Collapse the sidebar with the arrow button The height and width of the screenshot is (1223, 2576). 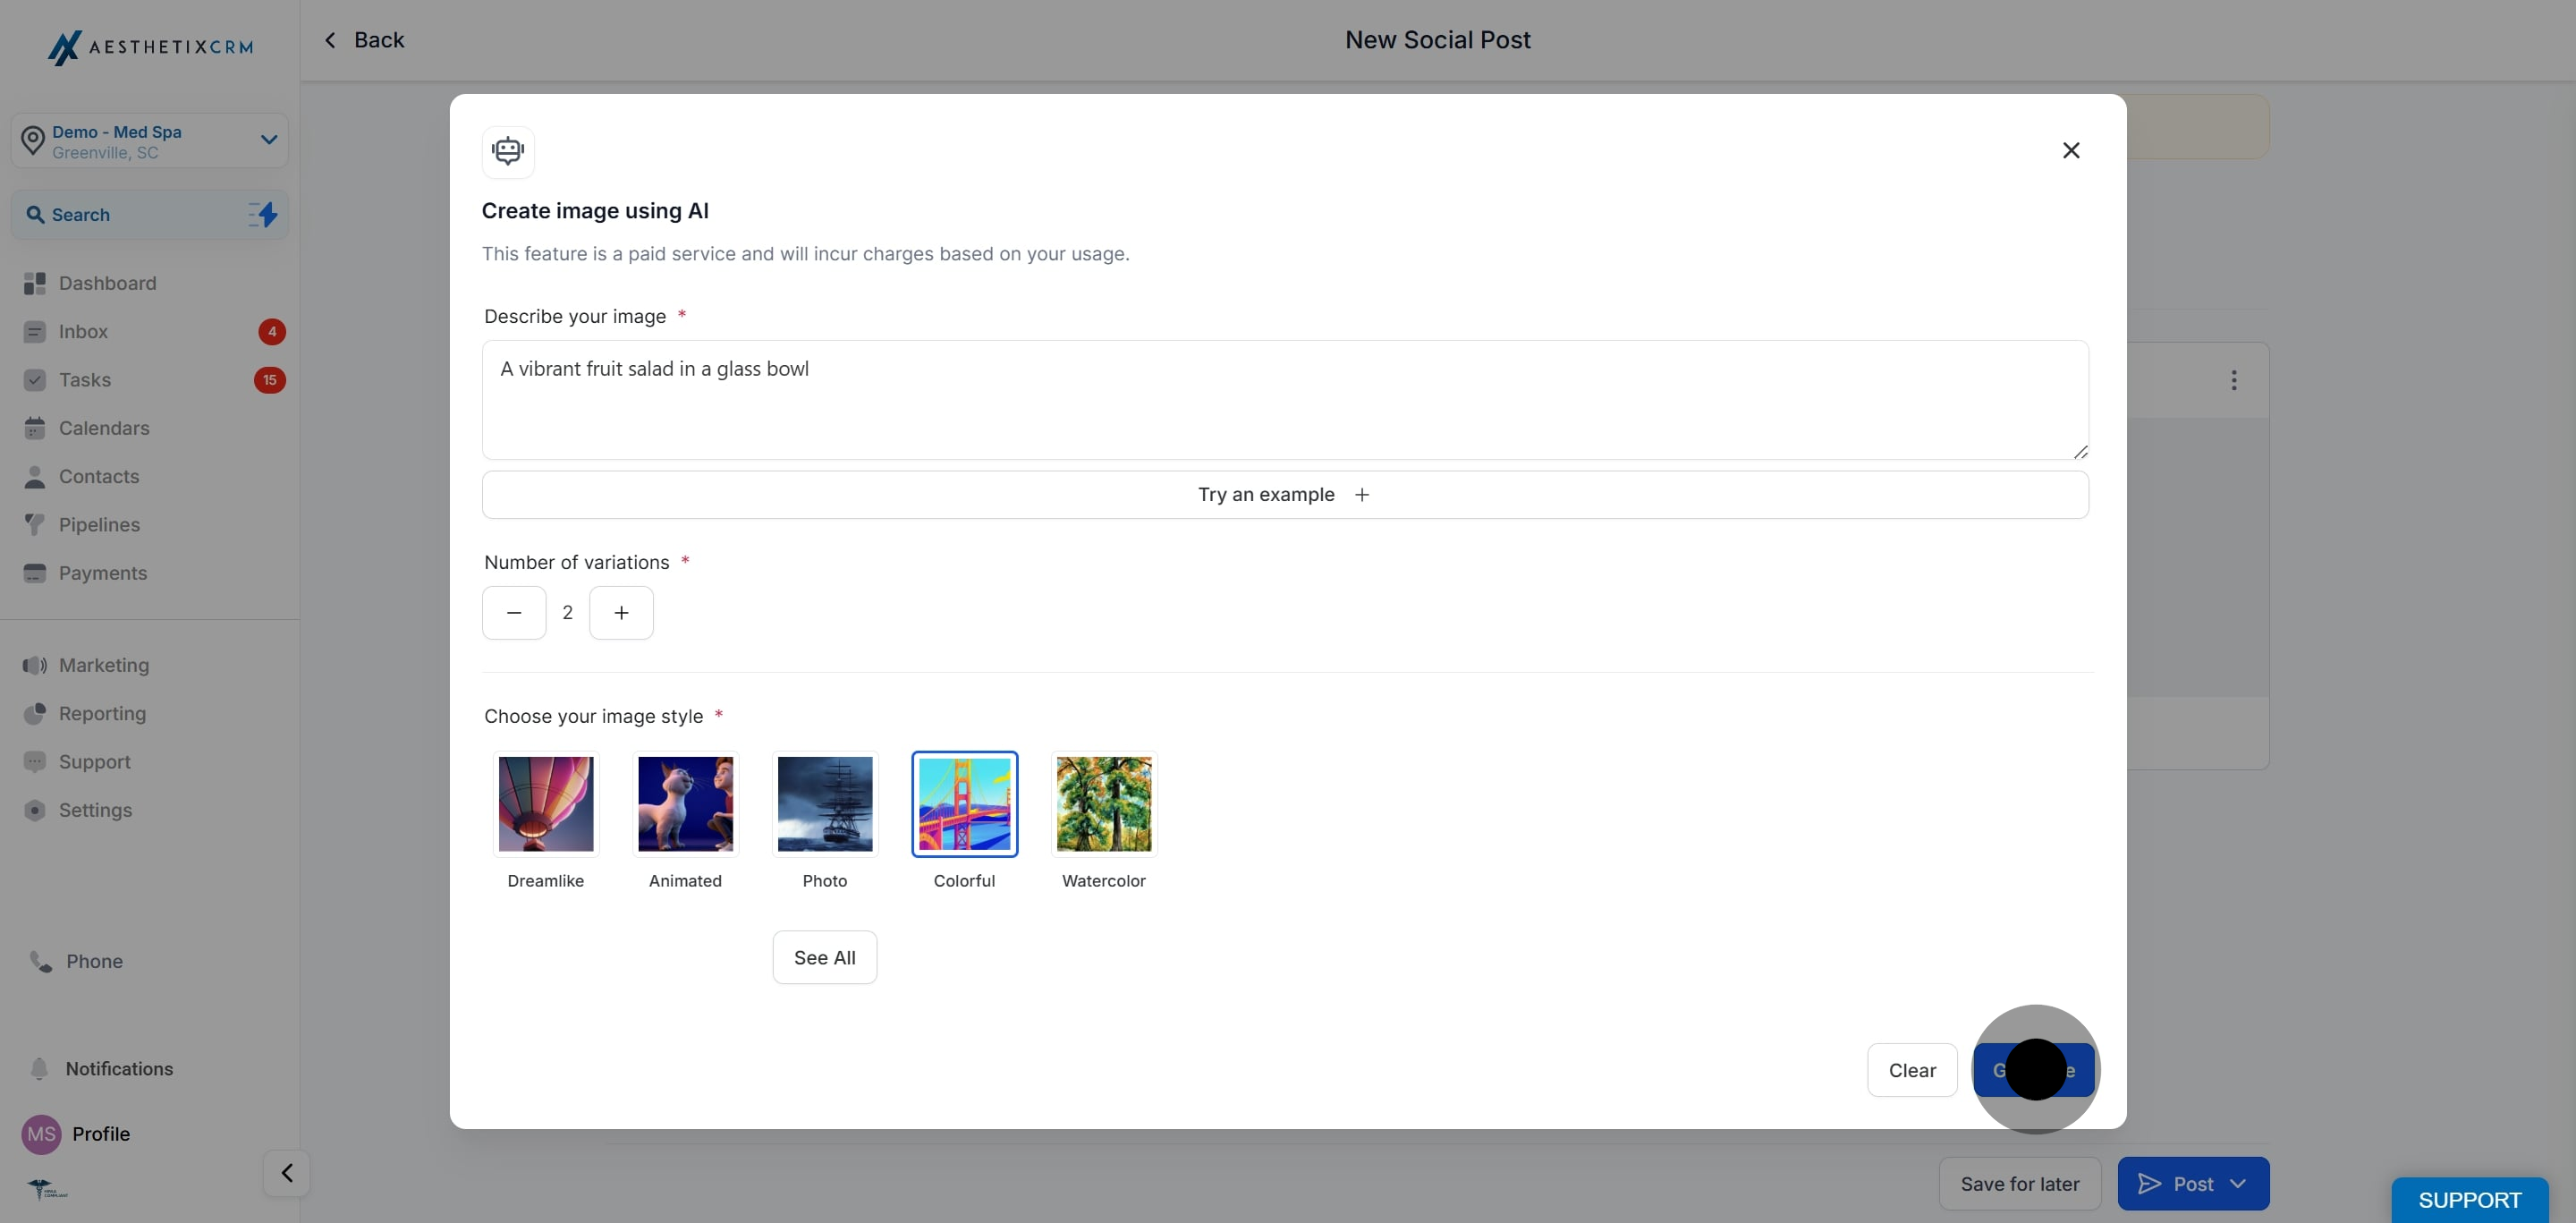pos(287,1172)
